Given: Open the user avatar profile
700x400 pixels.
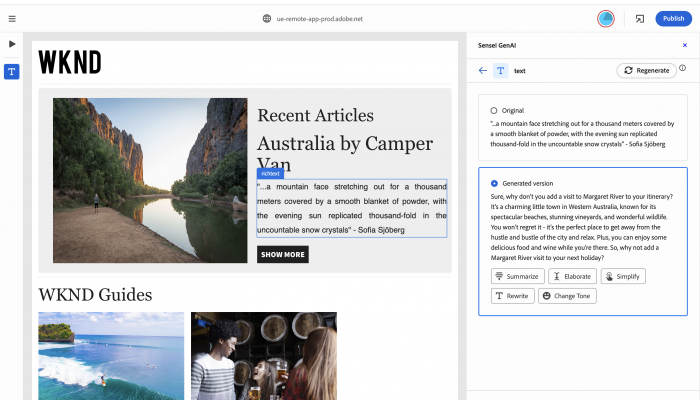Looking at the screenshot, I should [x=606, y=19].
